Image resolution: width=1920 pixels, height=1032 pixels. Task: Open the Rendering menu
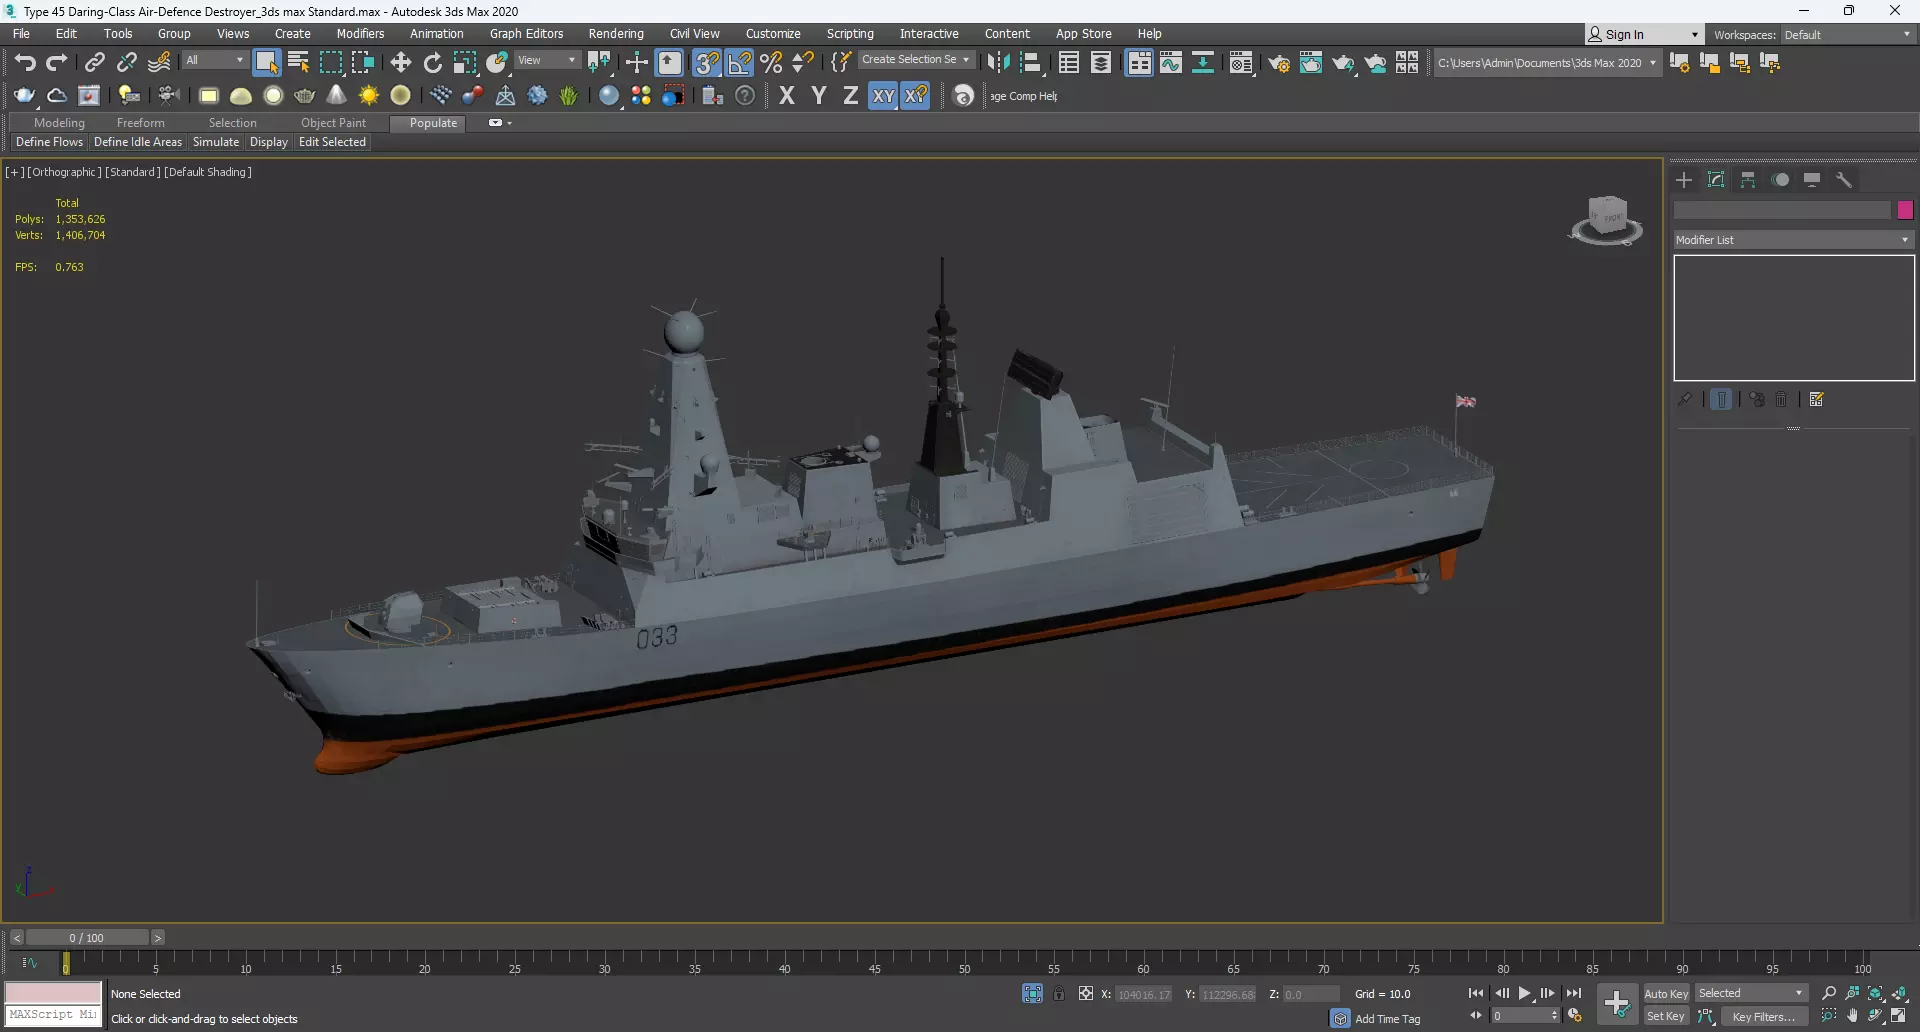coord(616,34)
